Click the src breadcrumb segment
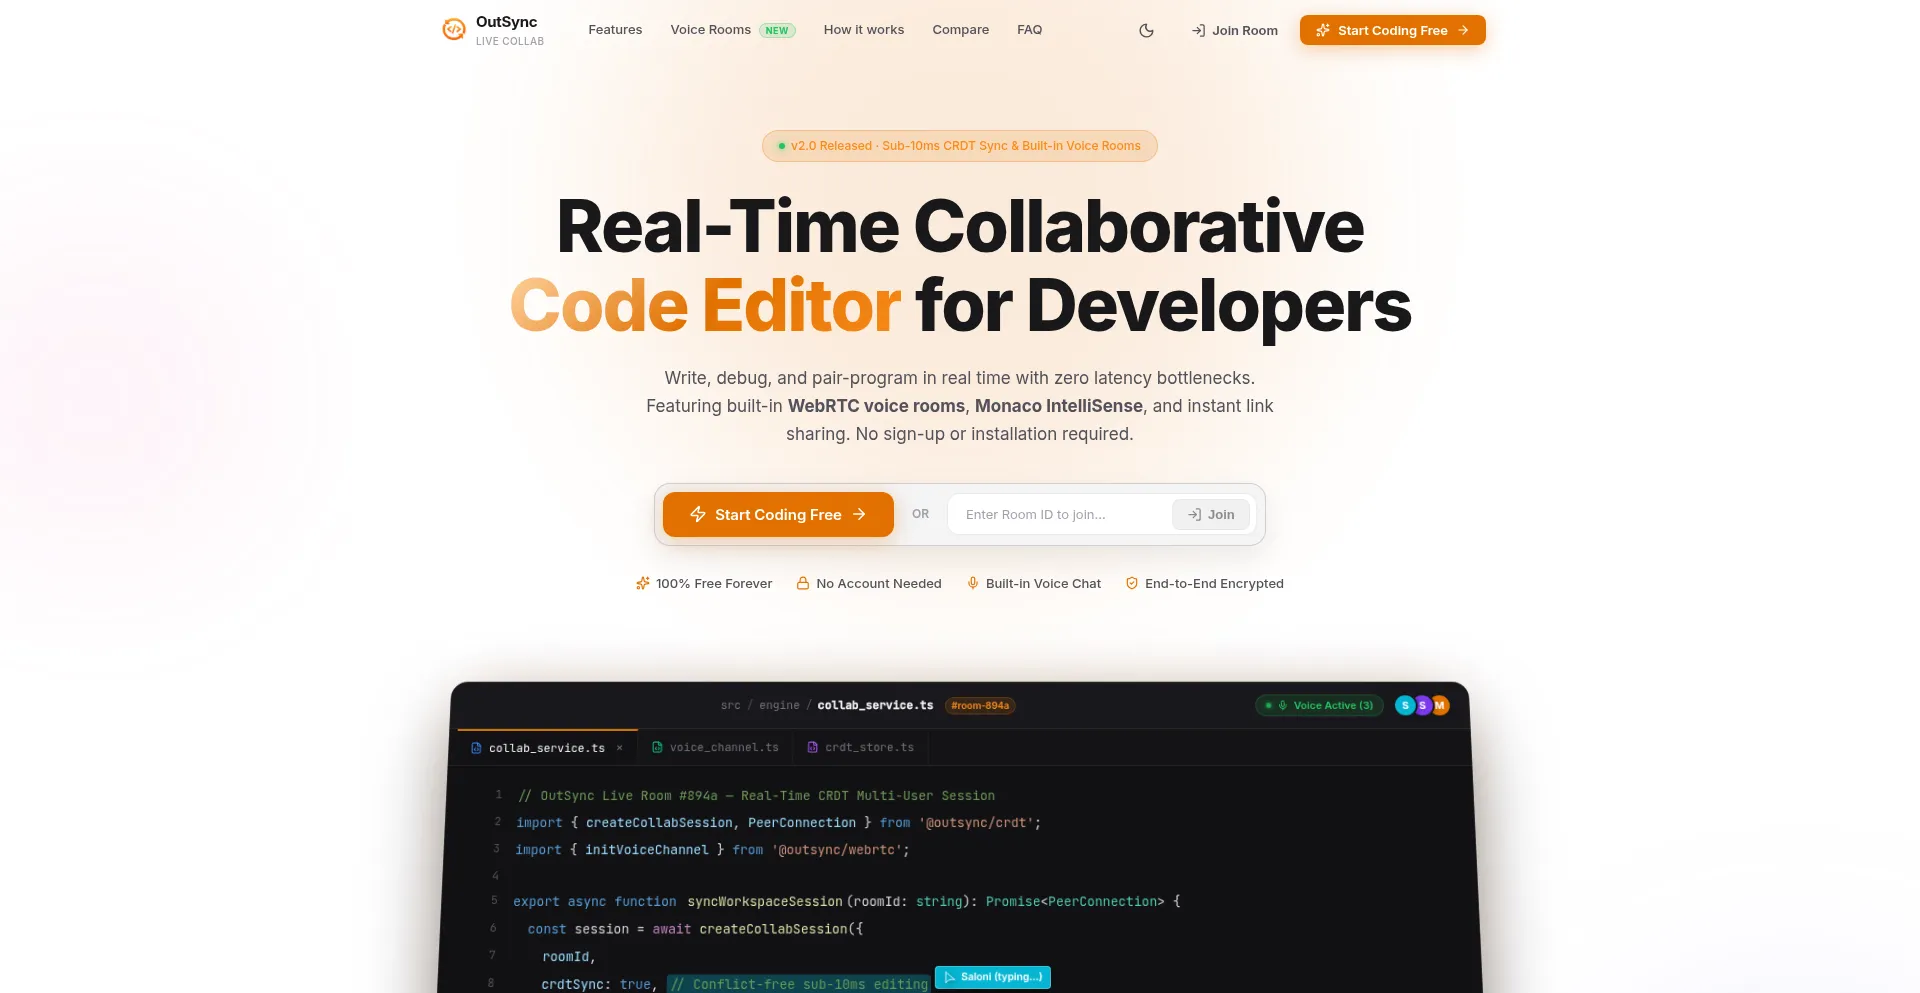1920x993 pixels. [731, 705]
